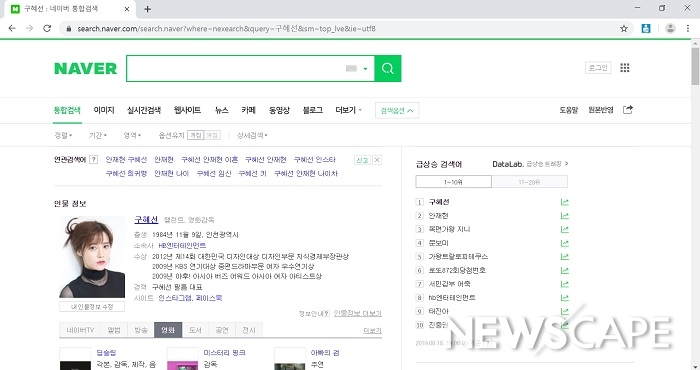Image resolution: width=700 pixels, height=370 pixels.
Task: Click the share icon next to 원본반영
Action: pos(628,109)
